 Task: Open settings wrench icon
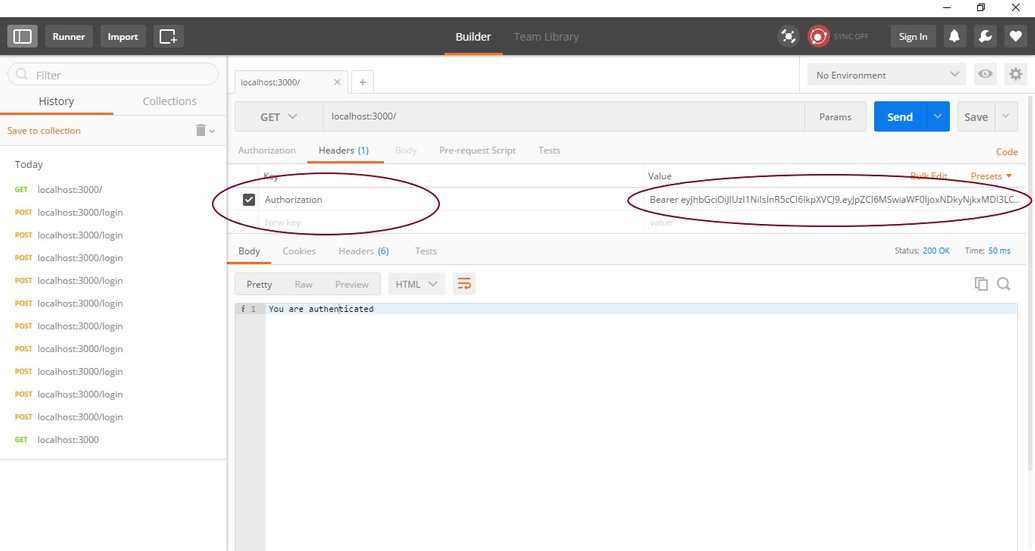pyautogui.click(x=985, y=36)
